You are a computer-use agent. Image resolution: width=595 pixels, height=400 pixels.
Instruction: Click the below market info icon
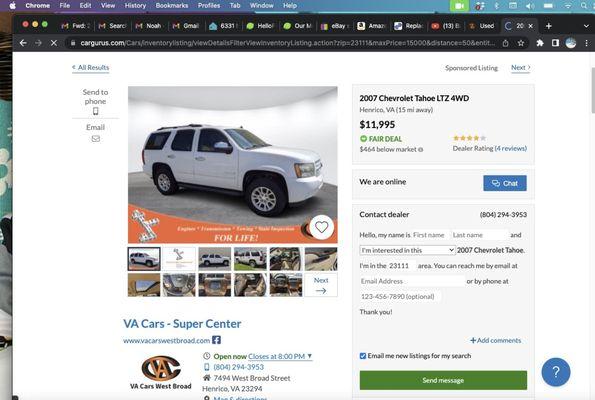pyautogui.click(x=420, y=150)
